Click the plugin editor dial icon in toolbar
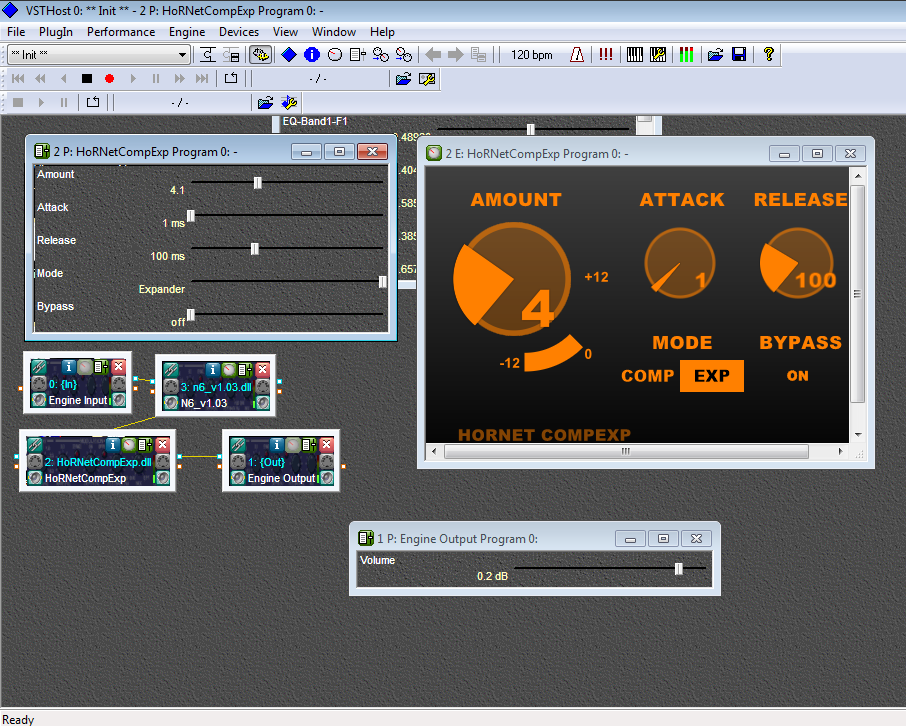This screenshot has width=906, height=726. tap(335, 55)
